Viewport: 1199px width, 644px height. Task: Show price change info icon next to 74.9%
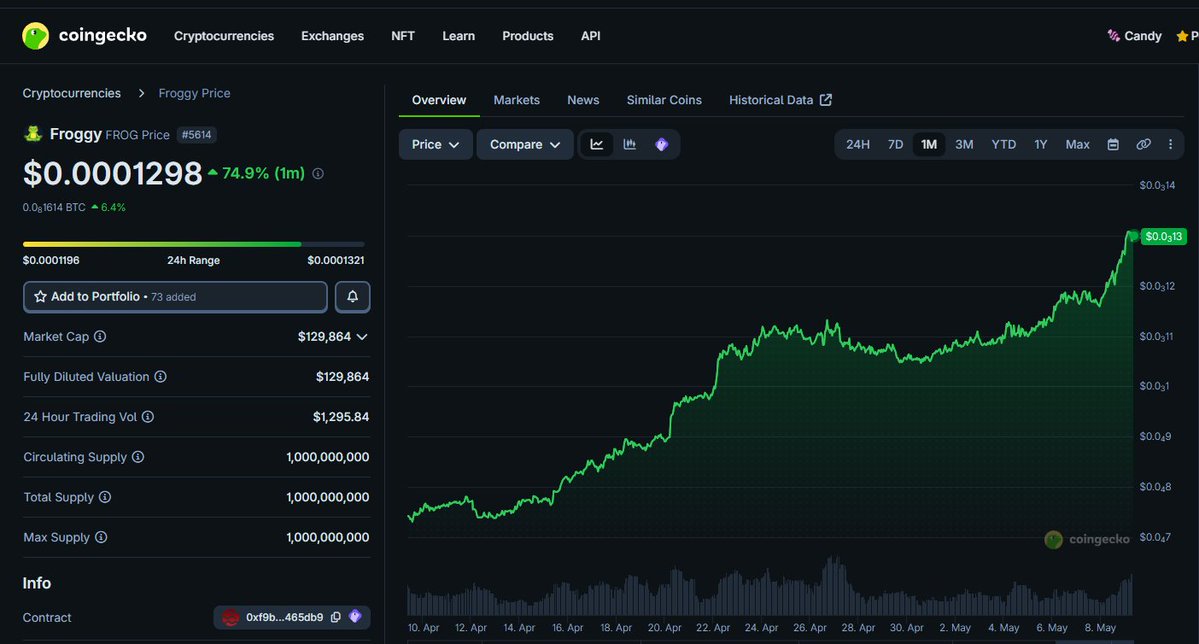coord(318,174)
